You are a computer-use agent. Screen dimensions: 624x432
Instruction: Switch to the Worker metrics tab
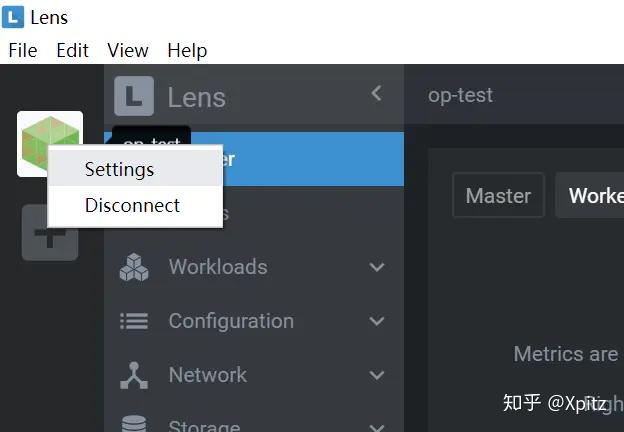[x=590, y=195]
